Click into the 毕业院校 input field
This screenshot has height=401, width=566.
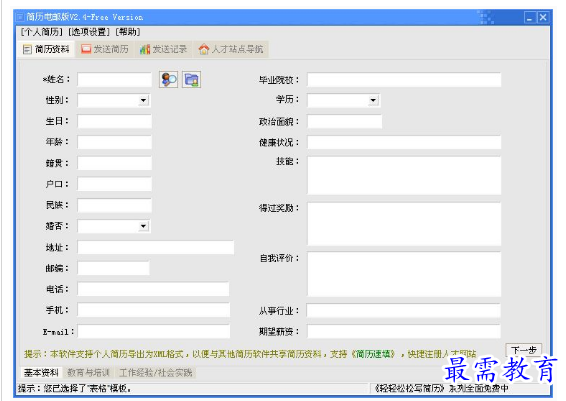(404, 79)
